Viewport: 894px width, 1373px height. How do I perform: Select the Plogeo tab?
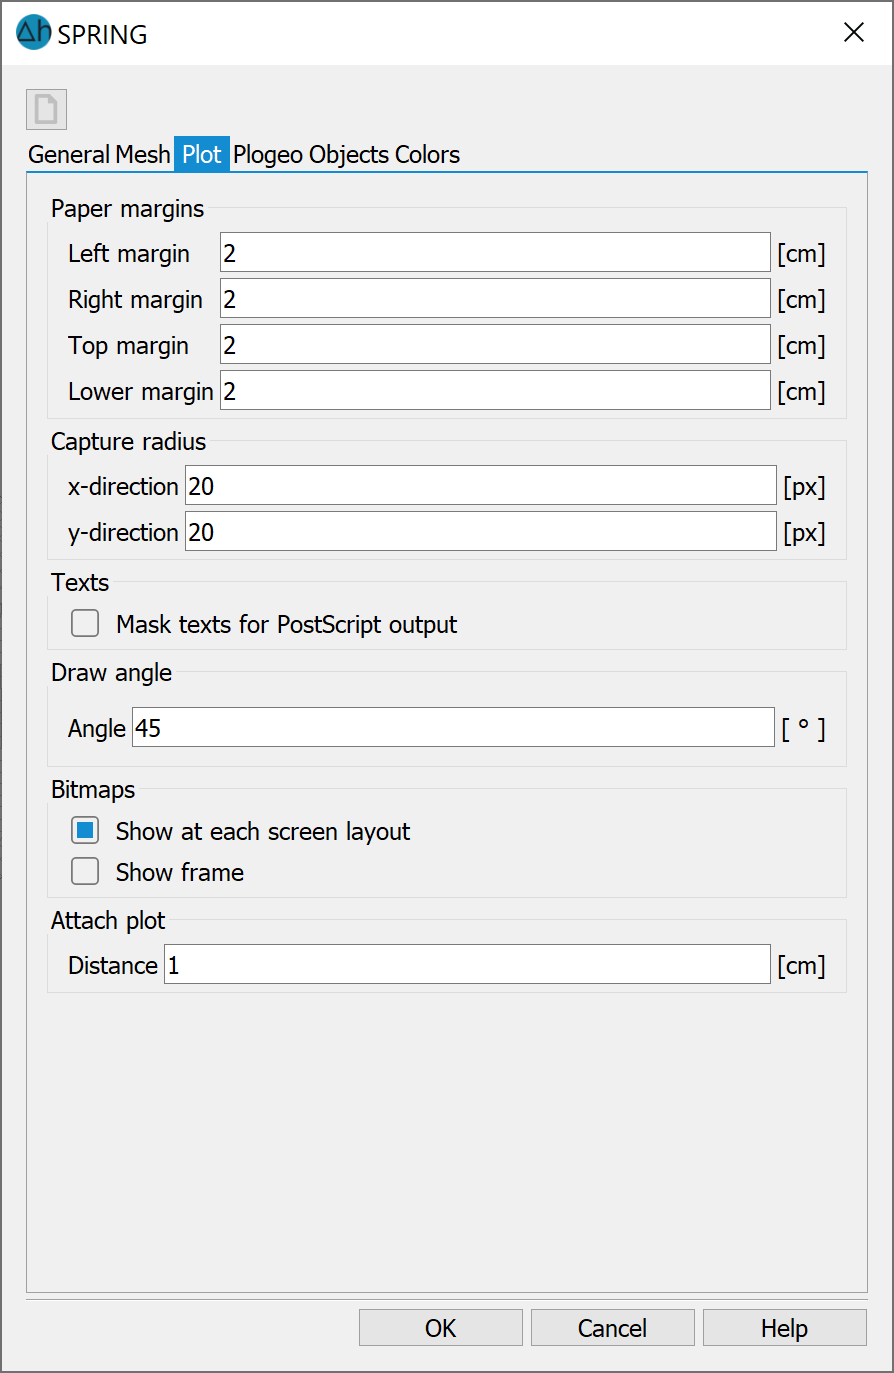pyautogui.click(x=269, y=154)
